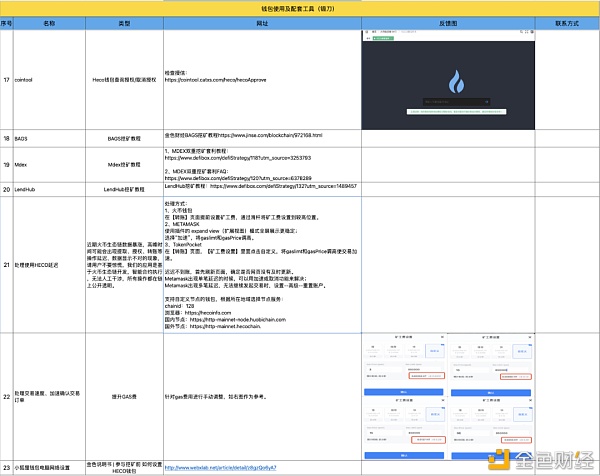The image size is (600, 476).
Task: Select the LendHub name cell
Action: pyautogui.click(x=49, y=189)
